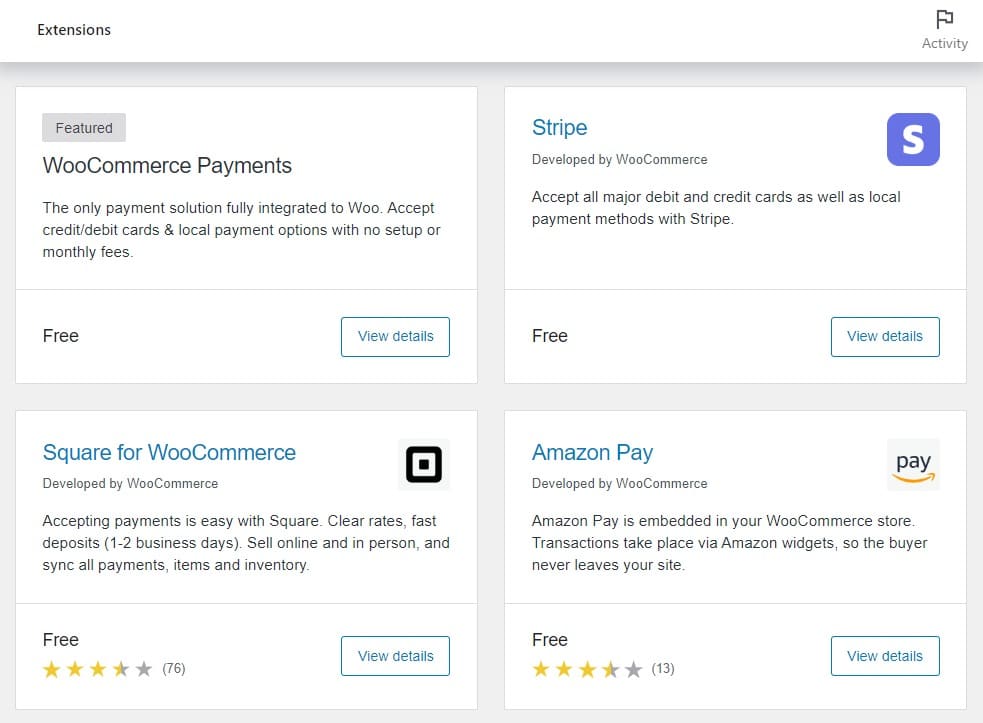Click View details for WooCommerce Payments
The image size is (983, 723).
coord(395,336)
